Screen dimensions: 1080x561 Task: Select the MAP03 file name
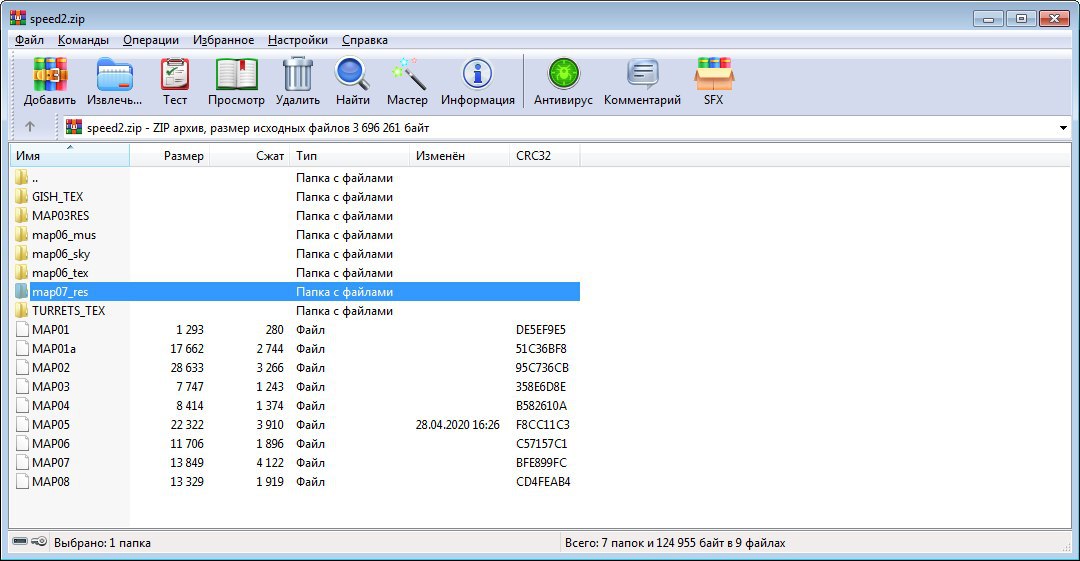pos(50,387)
